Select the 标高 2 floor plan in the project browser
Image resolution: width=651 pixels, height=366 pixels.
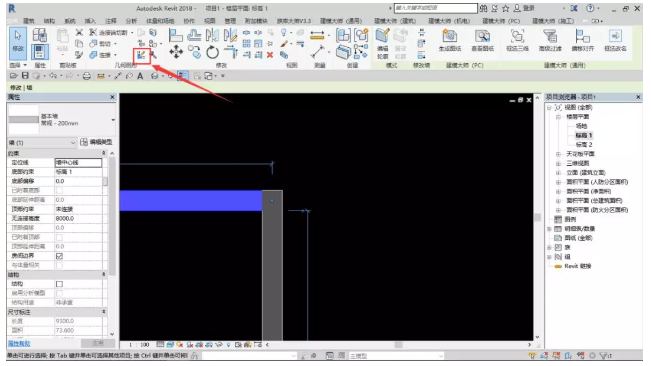tap(584, 145)
